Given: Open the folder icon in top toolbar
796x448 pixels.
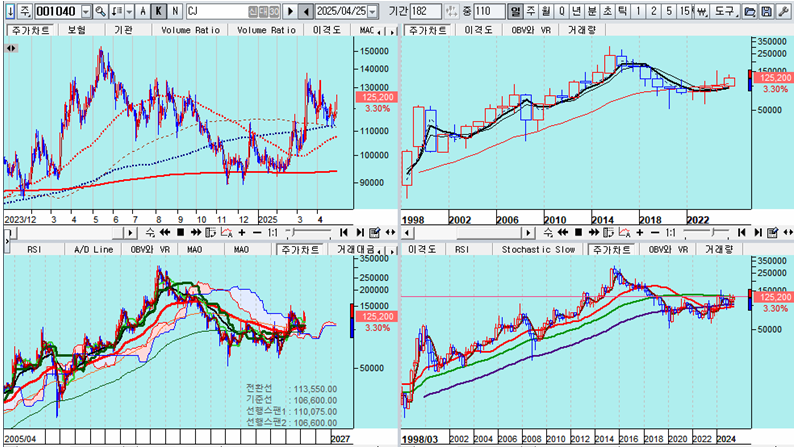Looking at the screenshot, I should click(x=749, y=11).
